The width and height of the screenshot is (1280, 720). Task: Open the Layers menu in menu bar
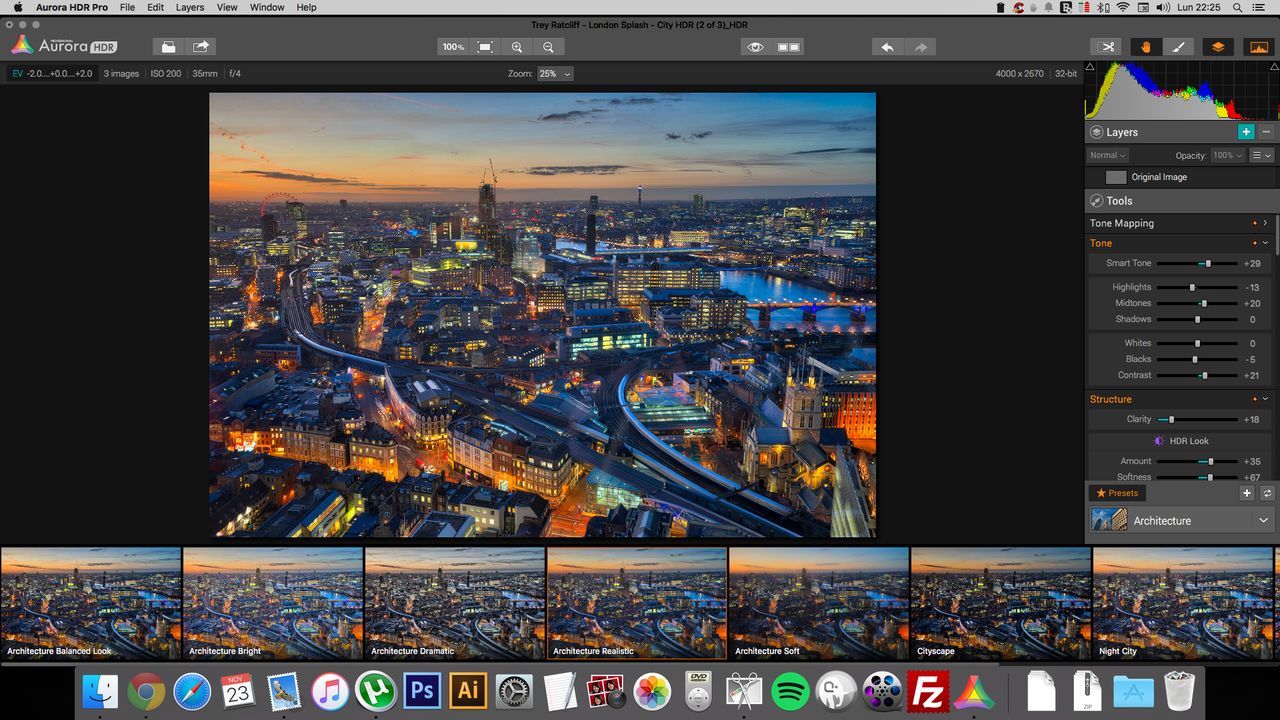coord(190,7)
